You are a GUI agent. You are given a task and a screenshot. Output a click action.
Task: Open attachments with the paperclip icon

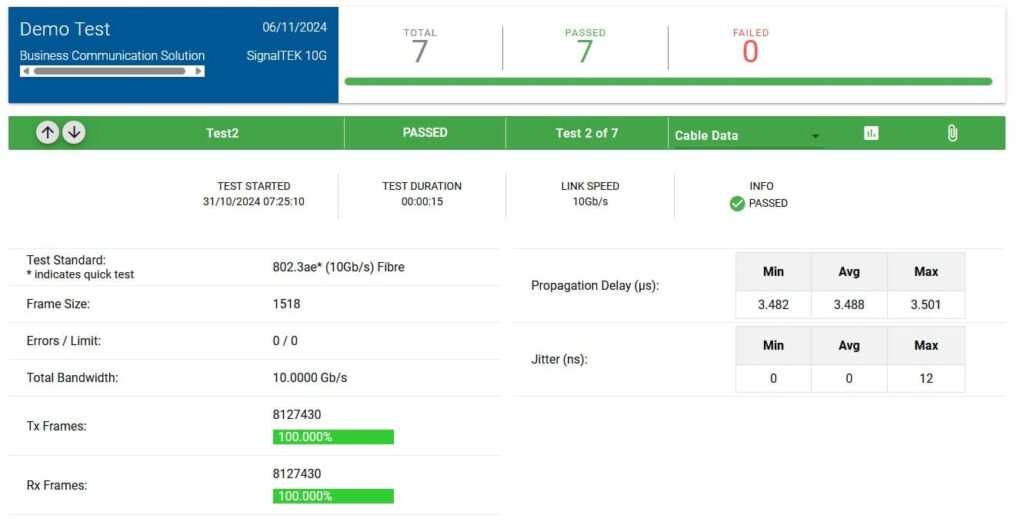pos(952,133)
